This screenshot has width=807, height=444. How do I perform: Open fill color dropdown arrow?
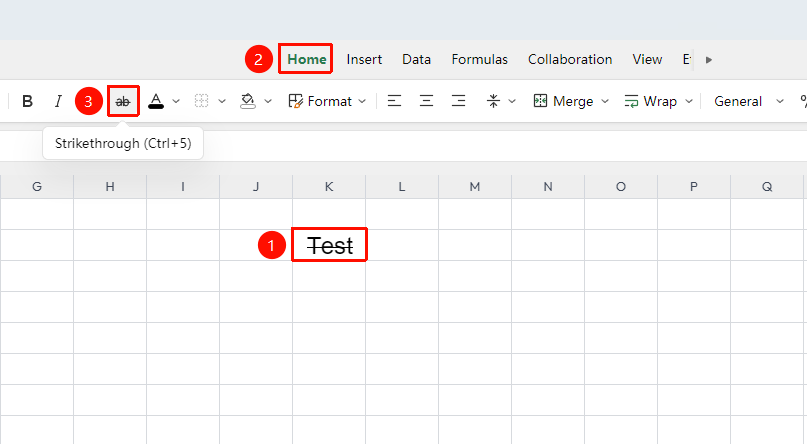pyautogui.click(x=268, y=101)
